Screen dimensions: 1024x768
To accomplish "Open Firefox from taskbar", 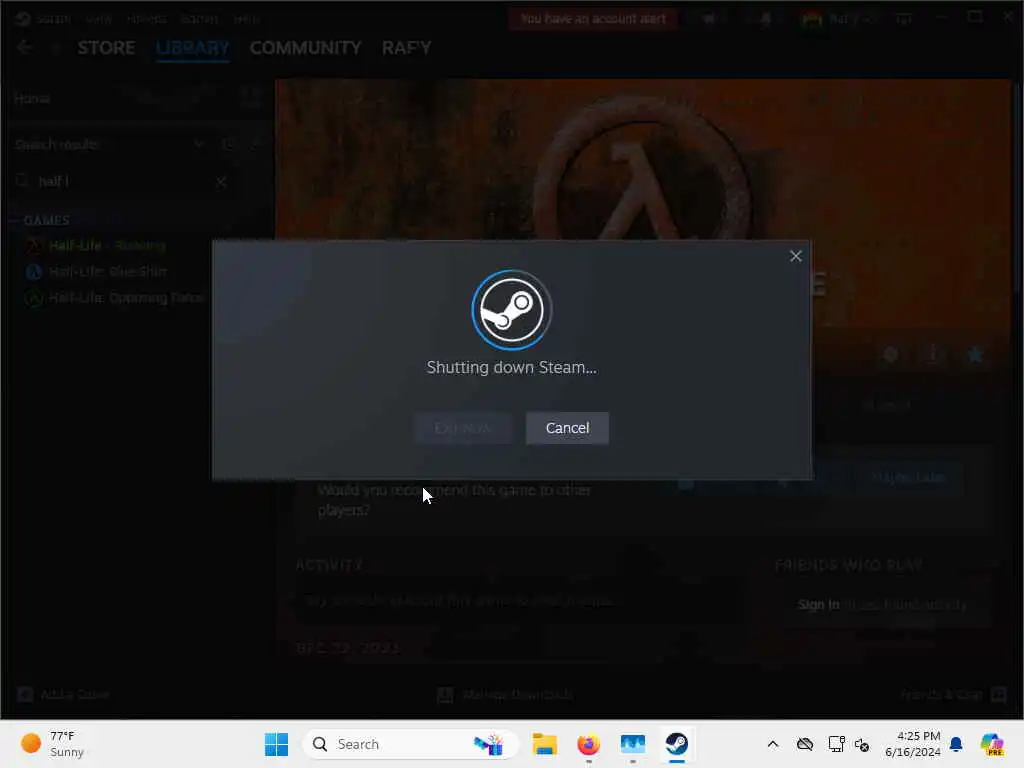I will point(588,744).
